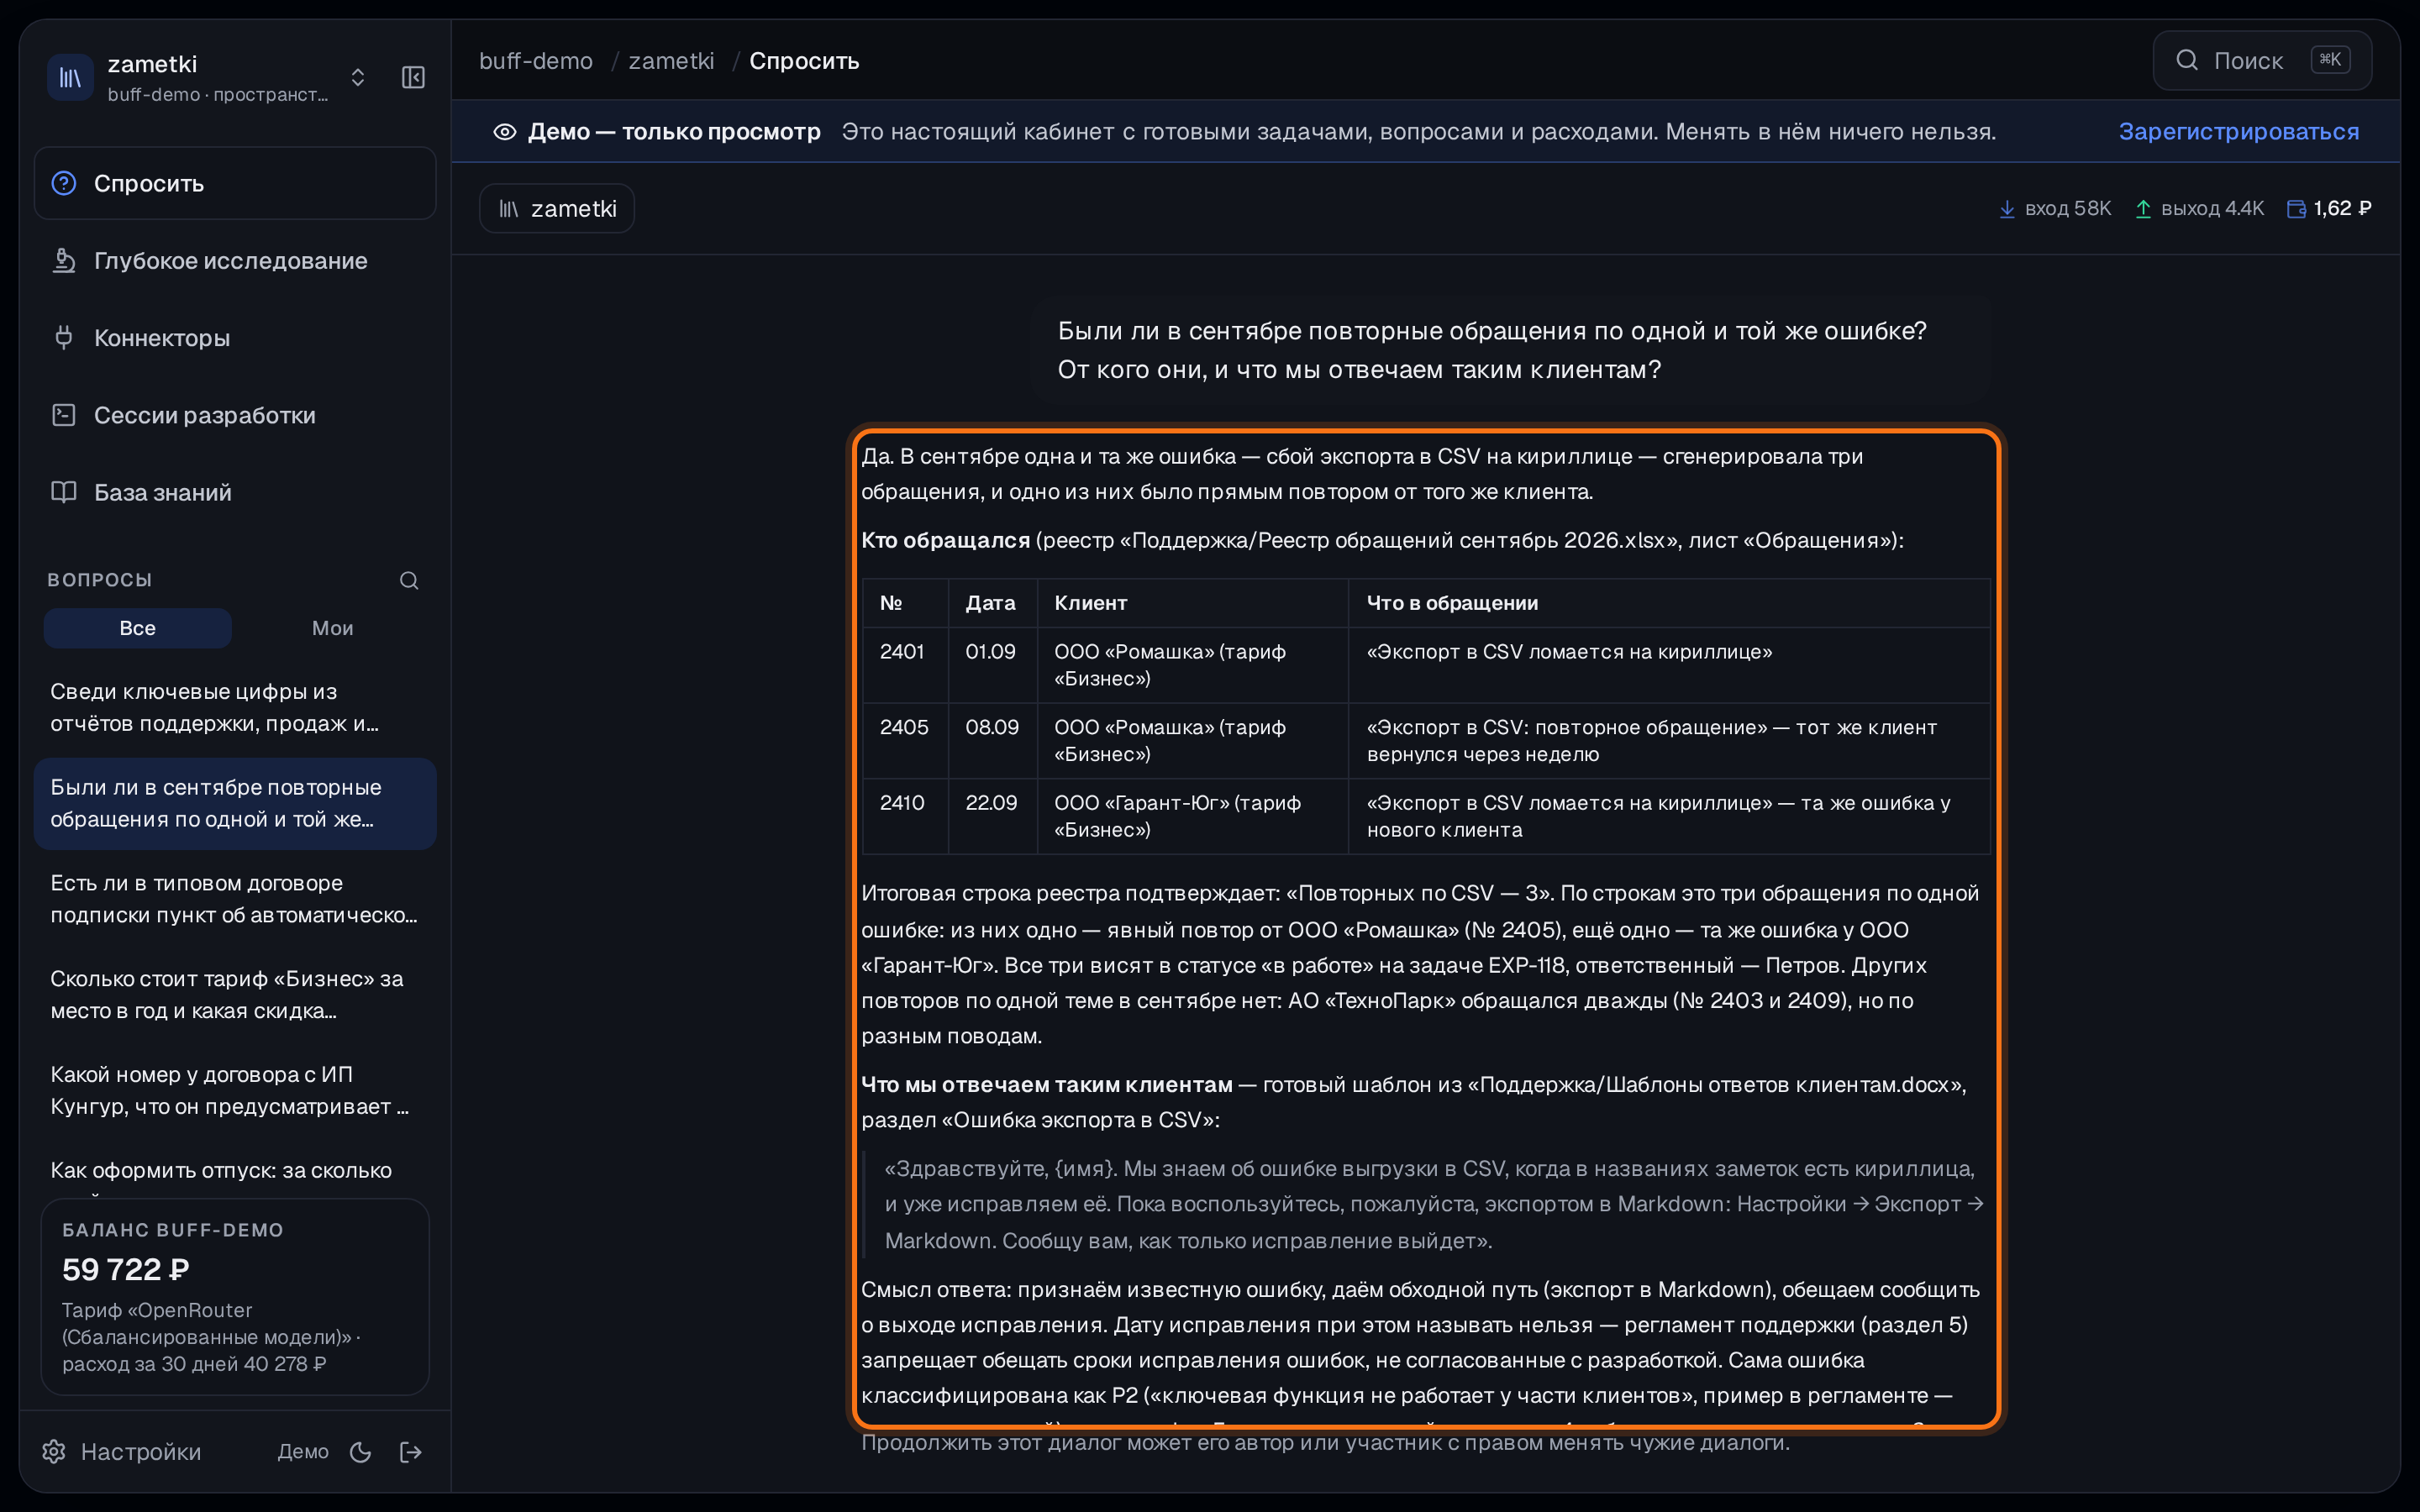Viewport: 2420px width, 1512px height.
Task: Click table cell № 2401
Action: [905, 665]
